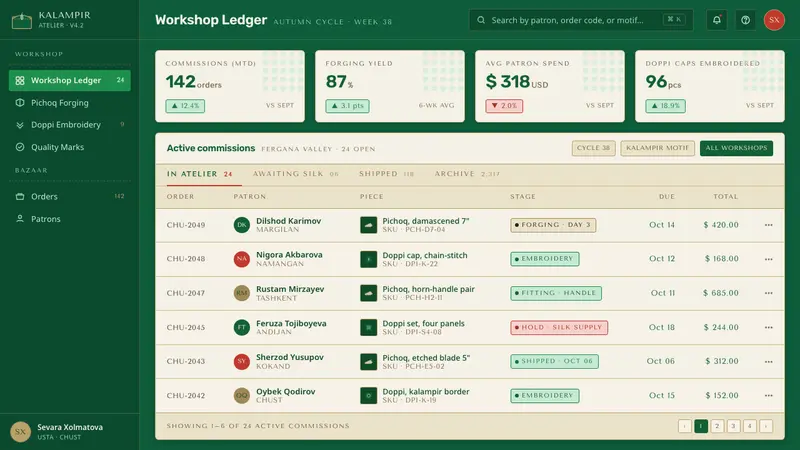Viewport: 800px width, 450px height.
Task: Open the more menu for order CHU-2049
Action: click(768, 225)
